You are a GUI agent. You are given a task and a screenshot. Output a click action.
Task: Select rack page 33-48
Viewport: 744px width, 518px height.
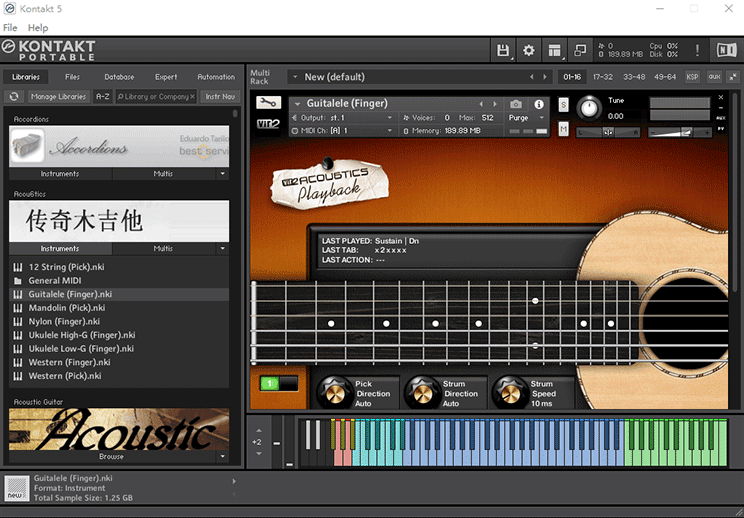(x=634, y=77)
